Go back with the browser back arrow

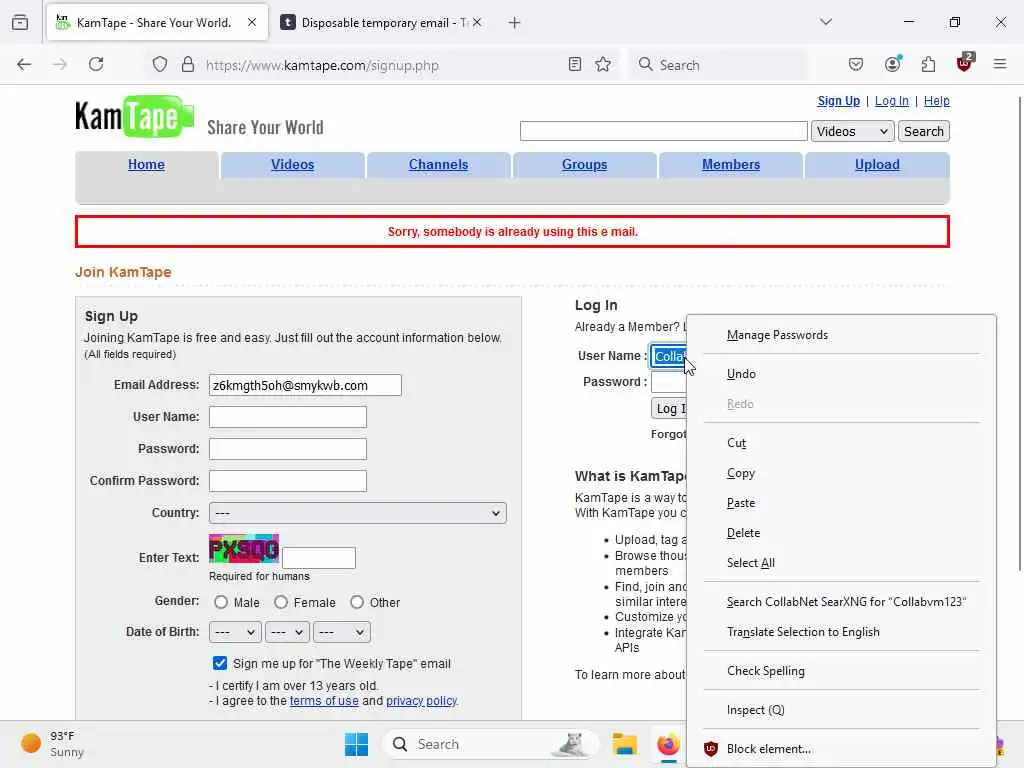point(24,64)
